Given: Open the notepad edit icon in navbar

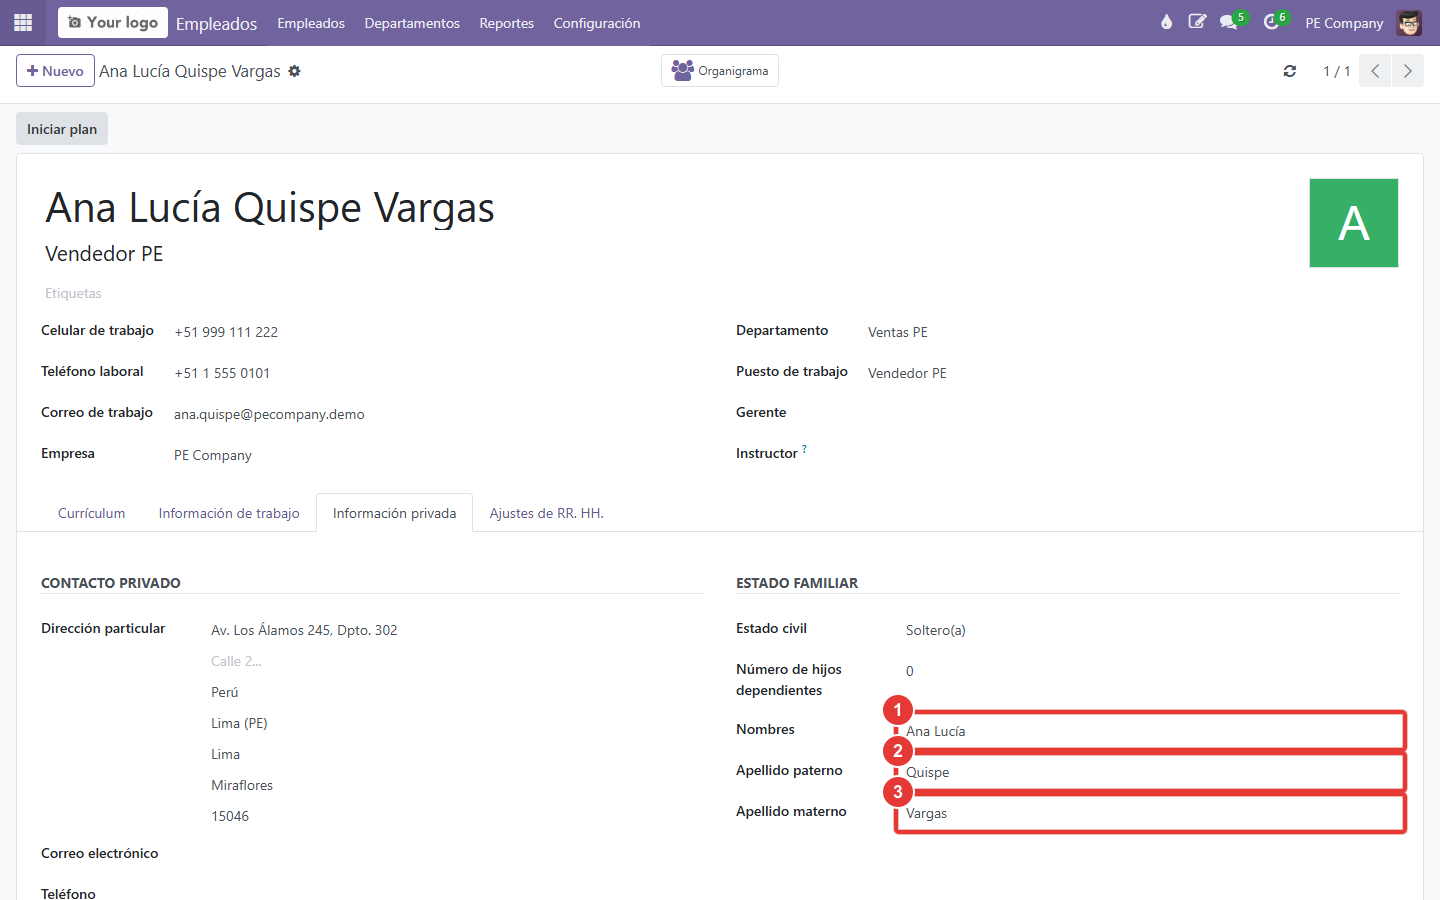Looking at the screenshot, I should point(1197,22).
